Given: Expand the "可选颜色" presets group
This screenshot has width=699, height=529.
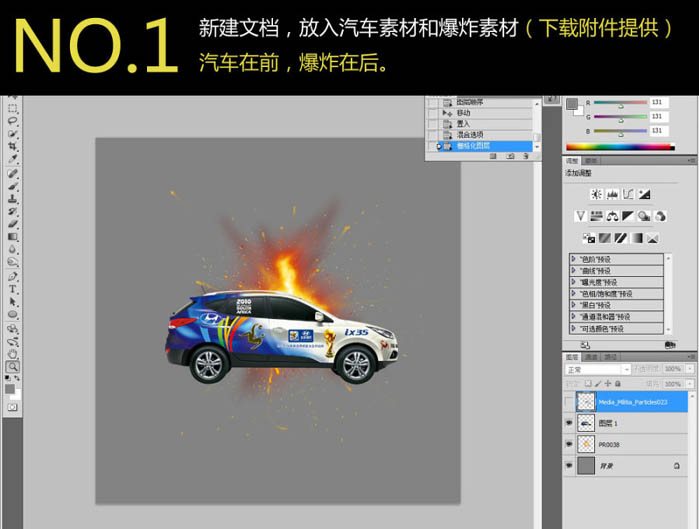Looking at the screenshot, I should click(x=574, y=328).
